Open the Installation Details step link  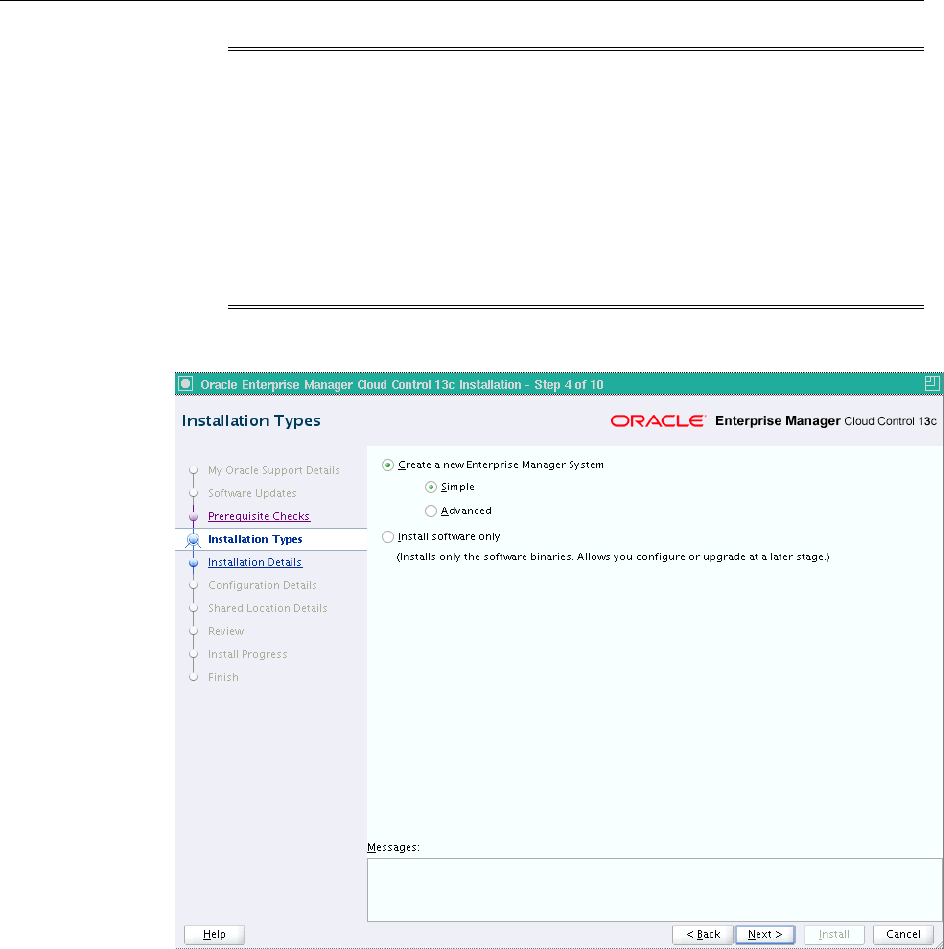[x=255, y=562]
